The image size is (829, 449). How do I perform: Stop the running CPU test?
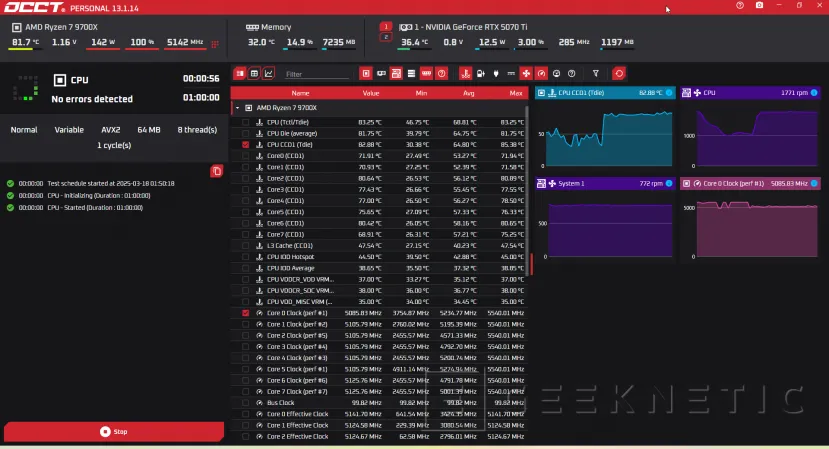point(114,432)
